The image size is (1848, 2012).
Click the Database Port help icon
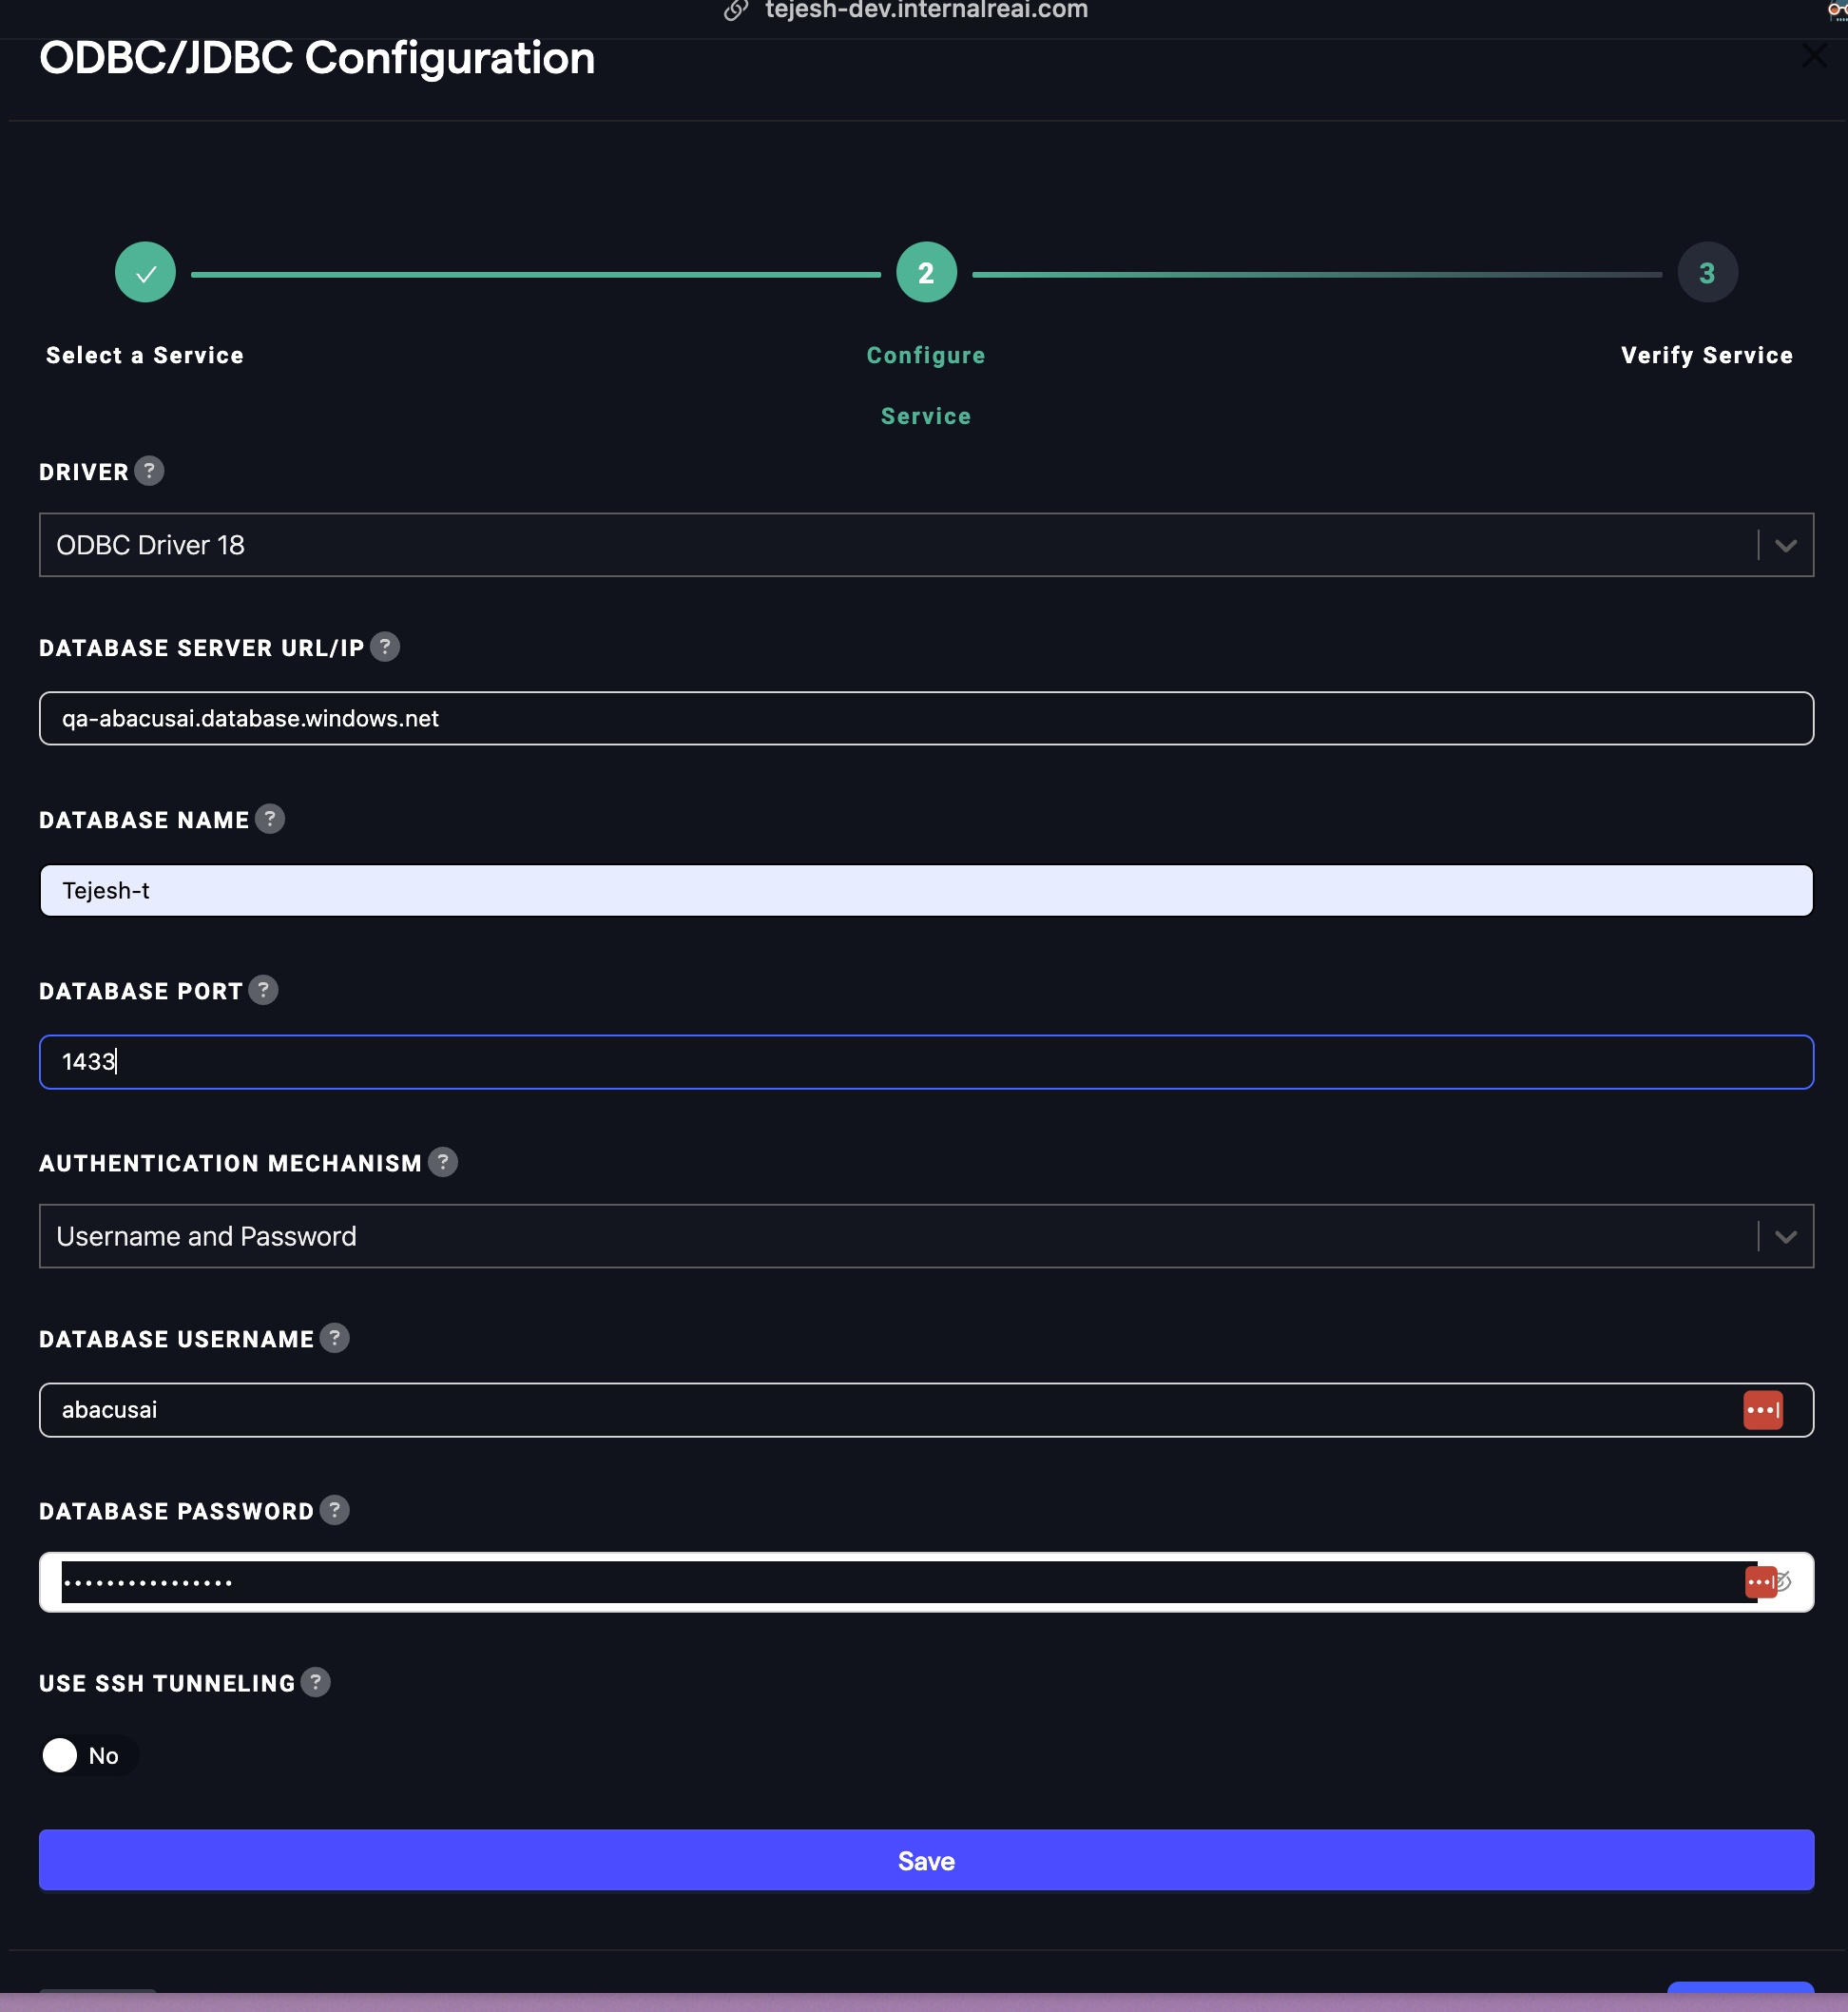pyautogui.click(x=263, y=990)
